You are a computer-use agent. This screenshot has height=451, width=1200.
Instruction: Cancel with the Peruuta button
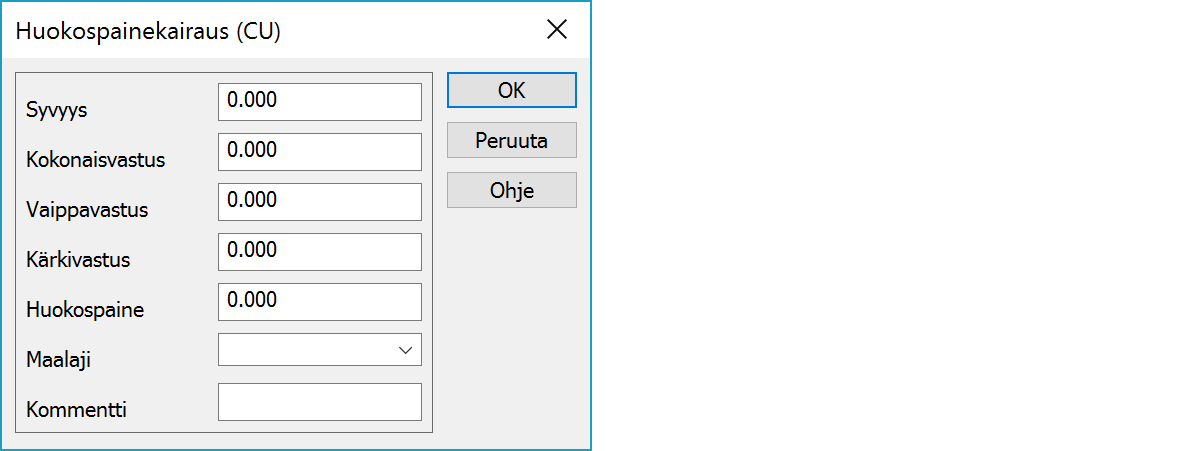tap(512, 141)
